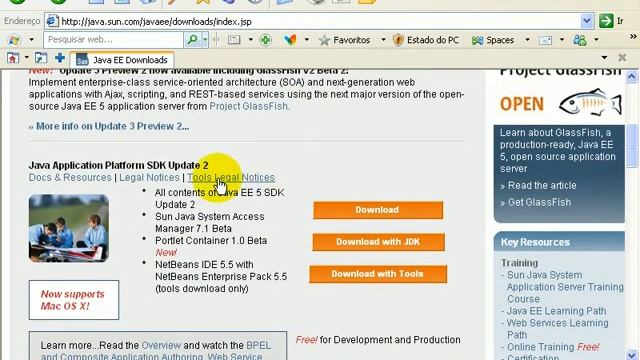This screenshot has height=360, width=640.
Task: Open Favoritos with the star icon
Action: coord(344,40)
